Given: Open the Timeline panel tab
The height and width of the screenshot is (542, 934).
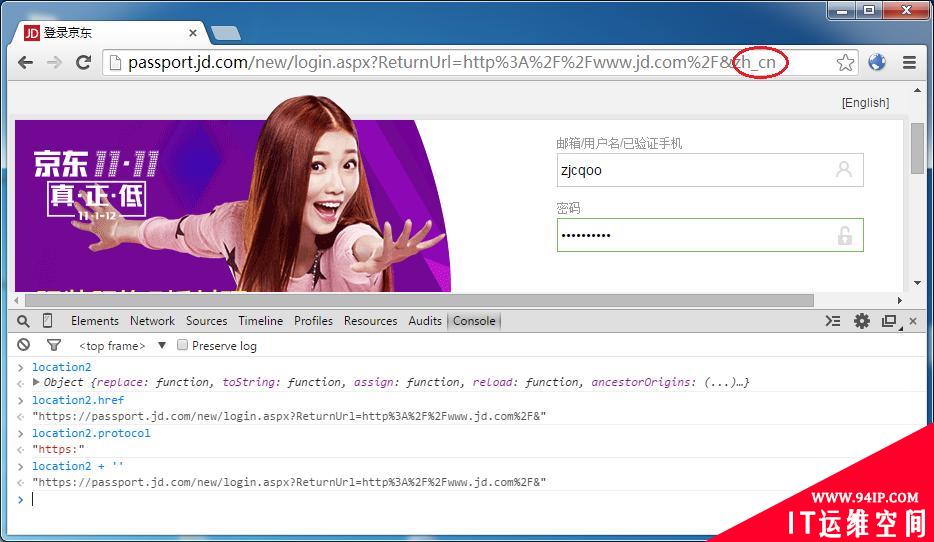Looking at the screenshot, I should tap(260, 320).
